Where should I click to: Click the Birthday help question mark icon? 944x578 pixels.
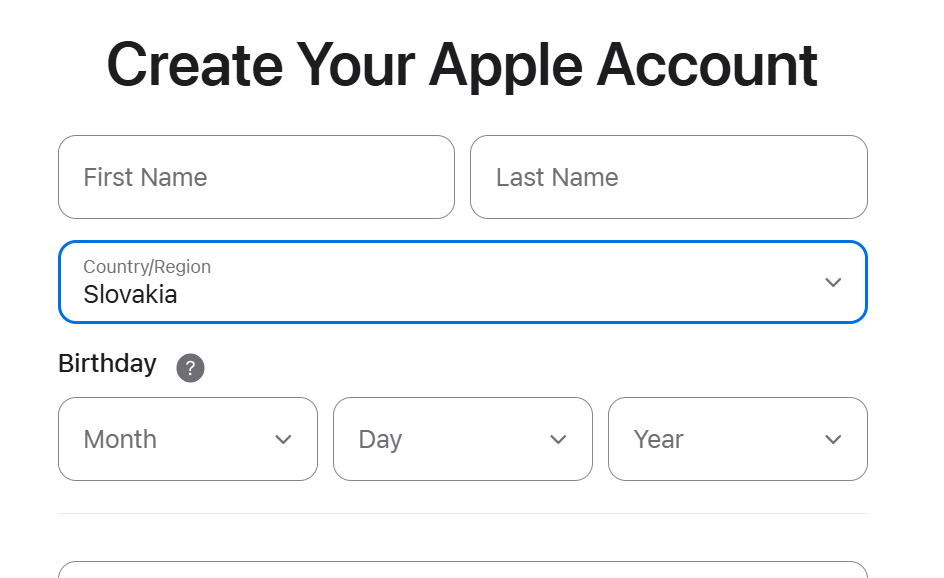click(x=190, y=368)
